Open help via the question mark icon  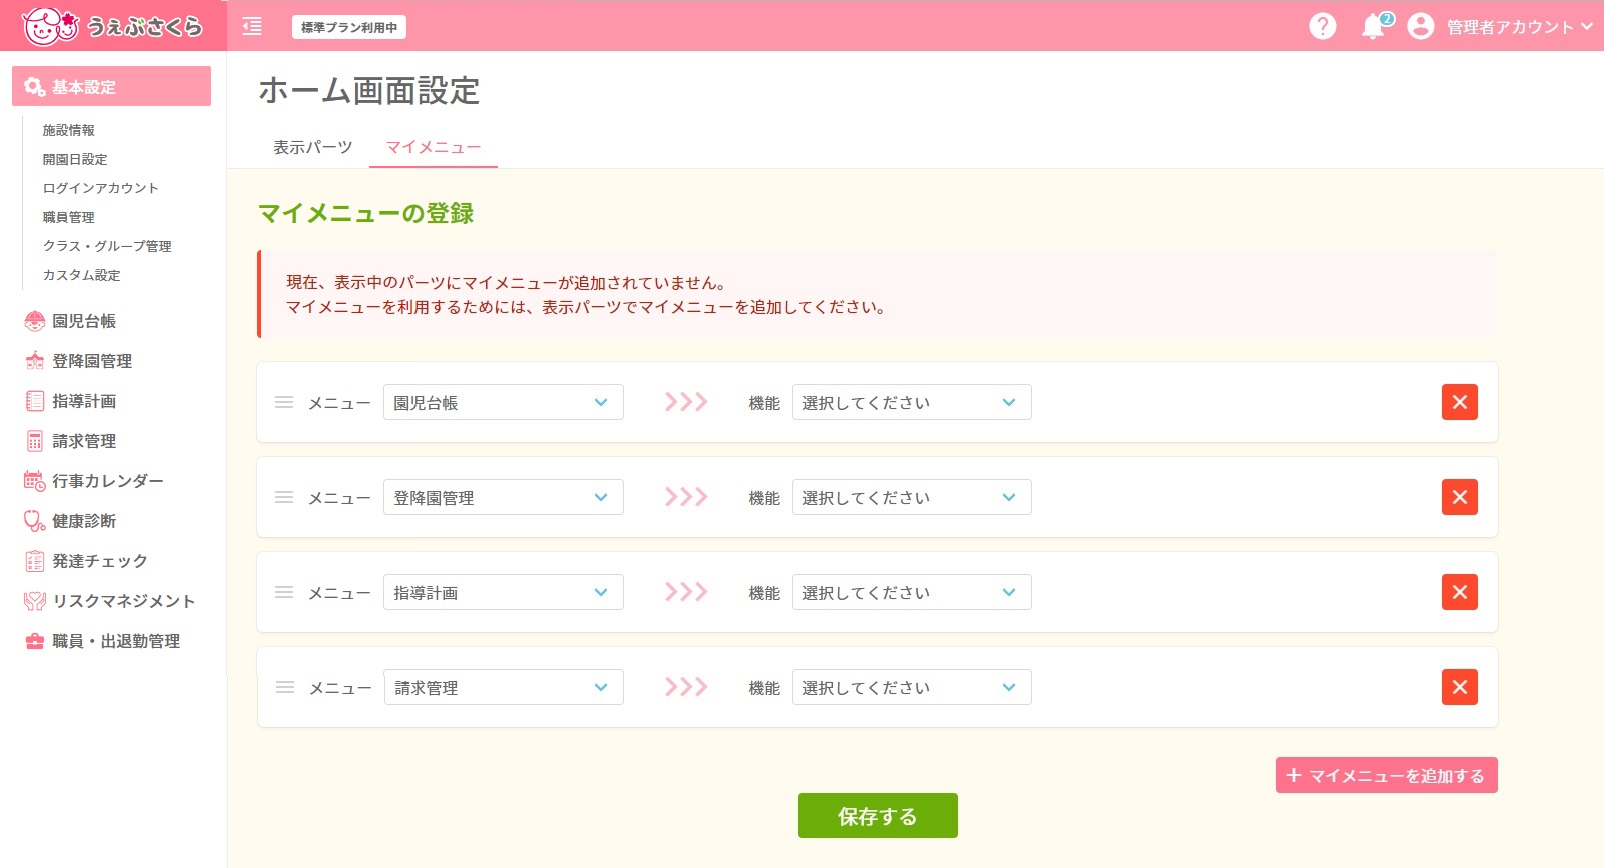coord(1322,26)
